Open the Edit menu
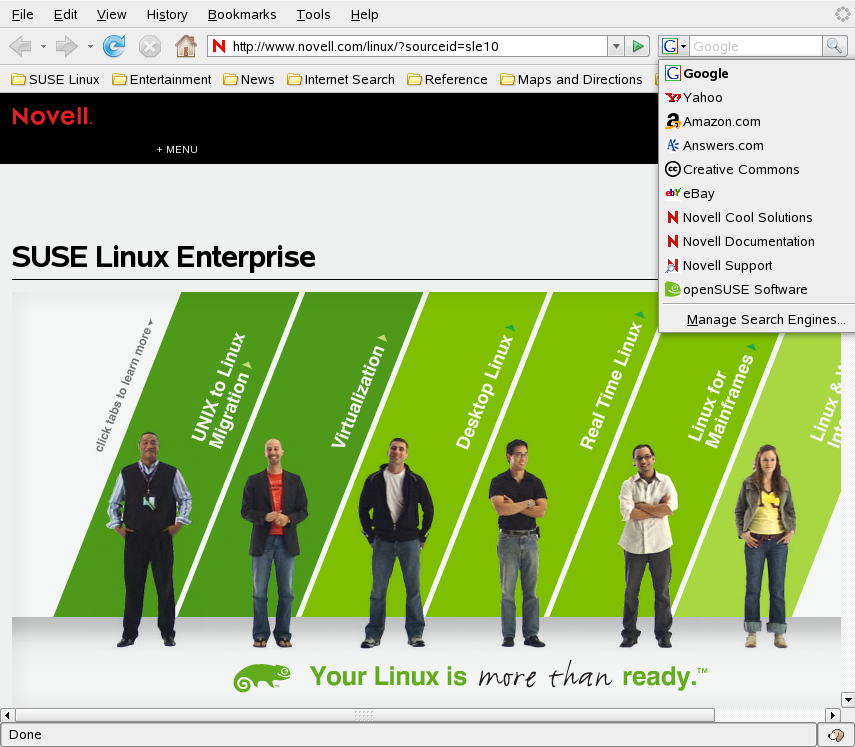 click(65, 15)
